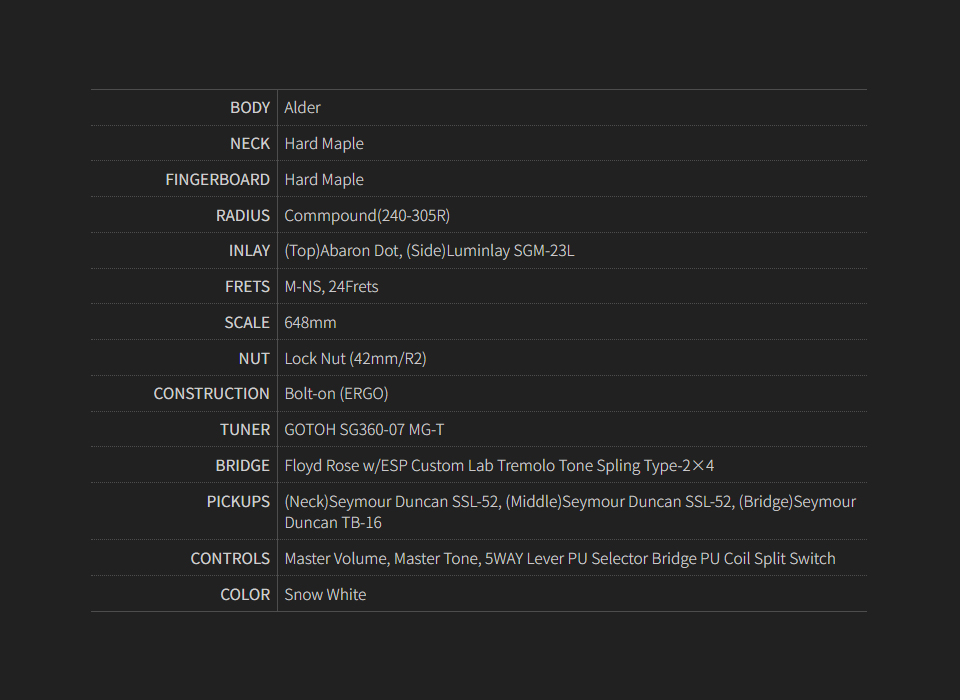Viewport: 960px width, 700px height.
Task: Select the Snow White color value
Action: [x=325, y=595]
